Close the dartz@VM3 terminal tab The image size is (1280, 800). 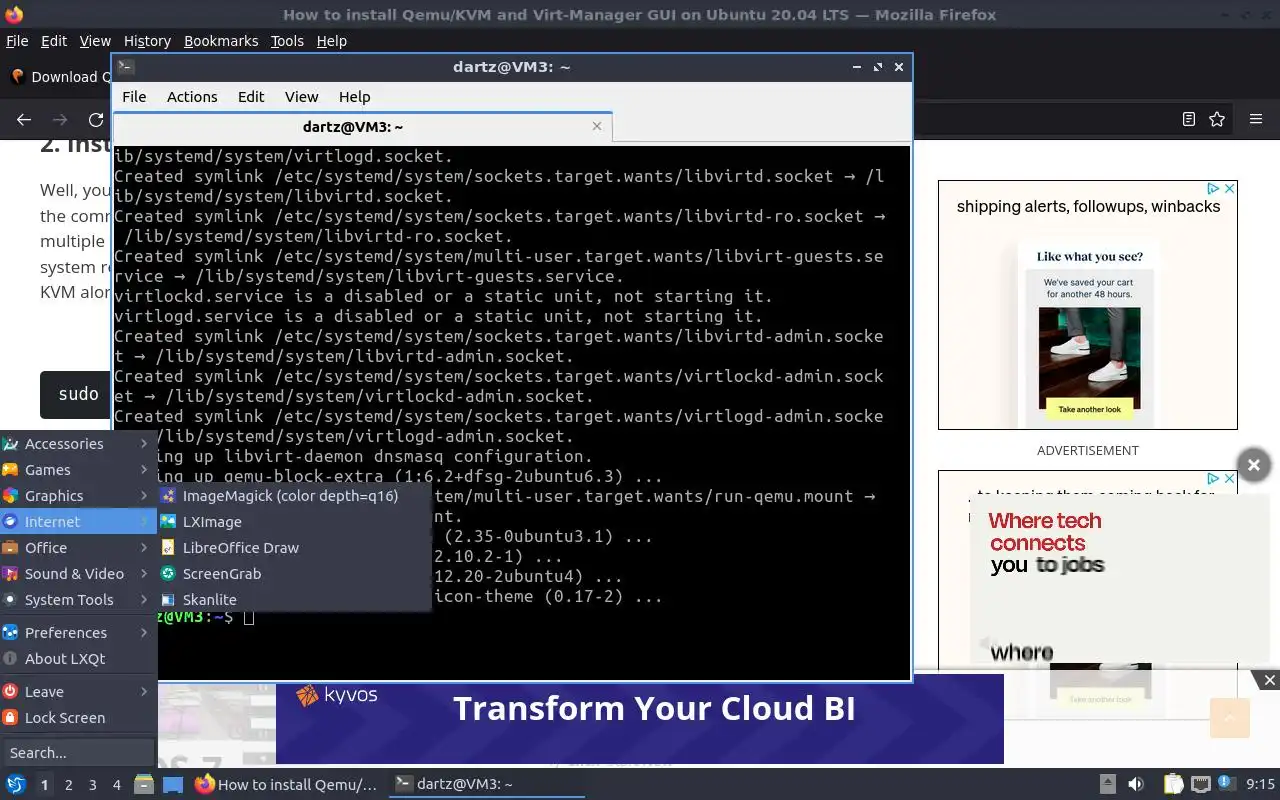pyautogui.click(x=597, y=126)
